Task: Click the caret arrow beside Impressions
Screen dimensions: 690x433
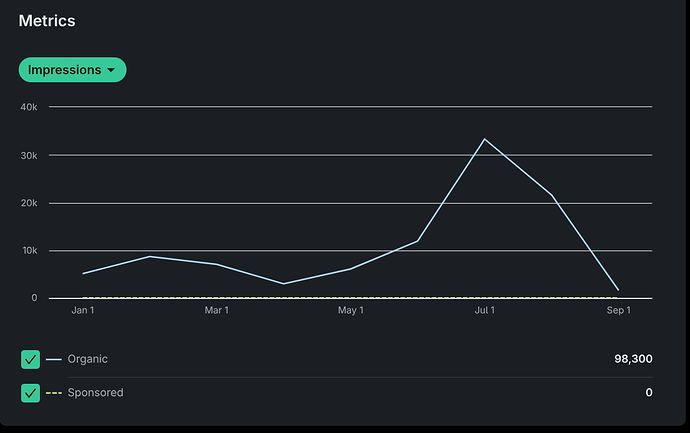Action: coord(110,70)
